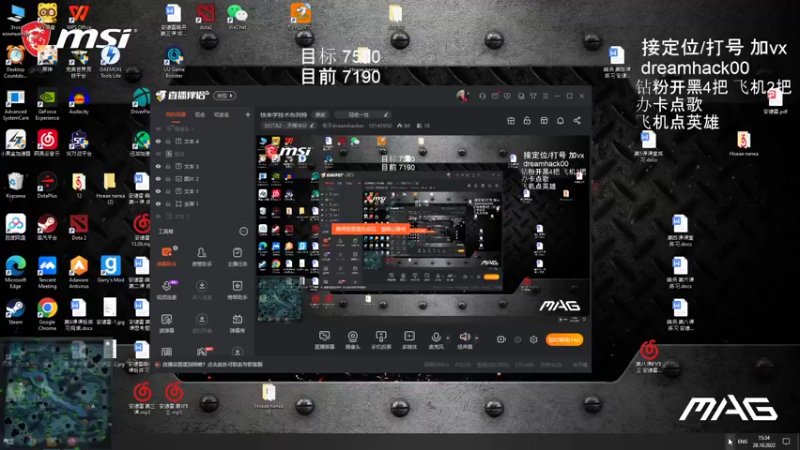
Task: Expand the mode switch next to app logo
Action: click(x=224, y=95)
